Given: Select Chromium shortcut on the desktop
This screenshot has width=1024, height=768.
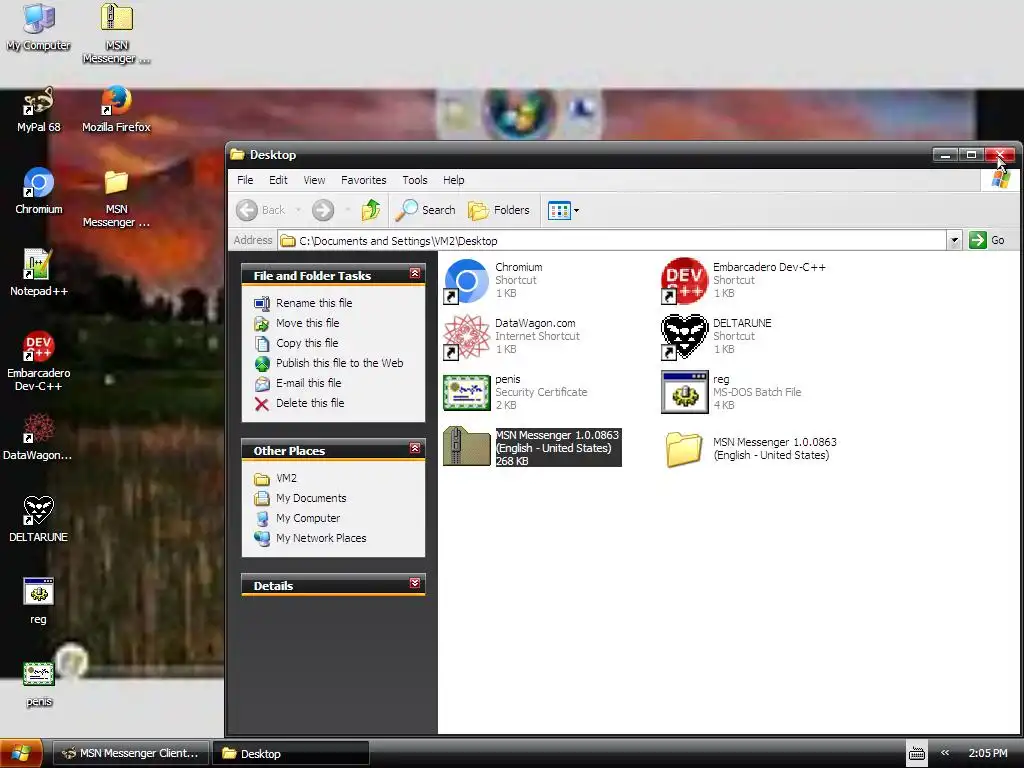Looking at the screenshot, I should tap(38, 191).
